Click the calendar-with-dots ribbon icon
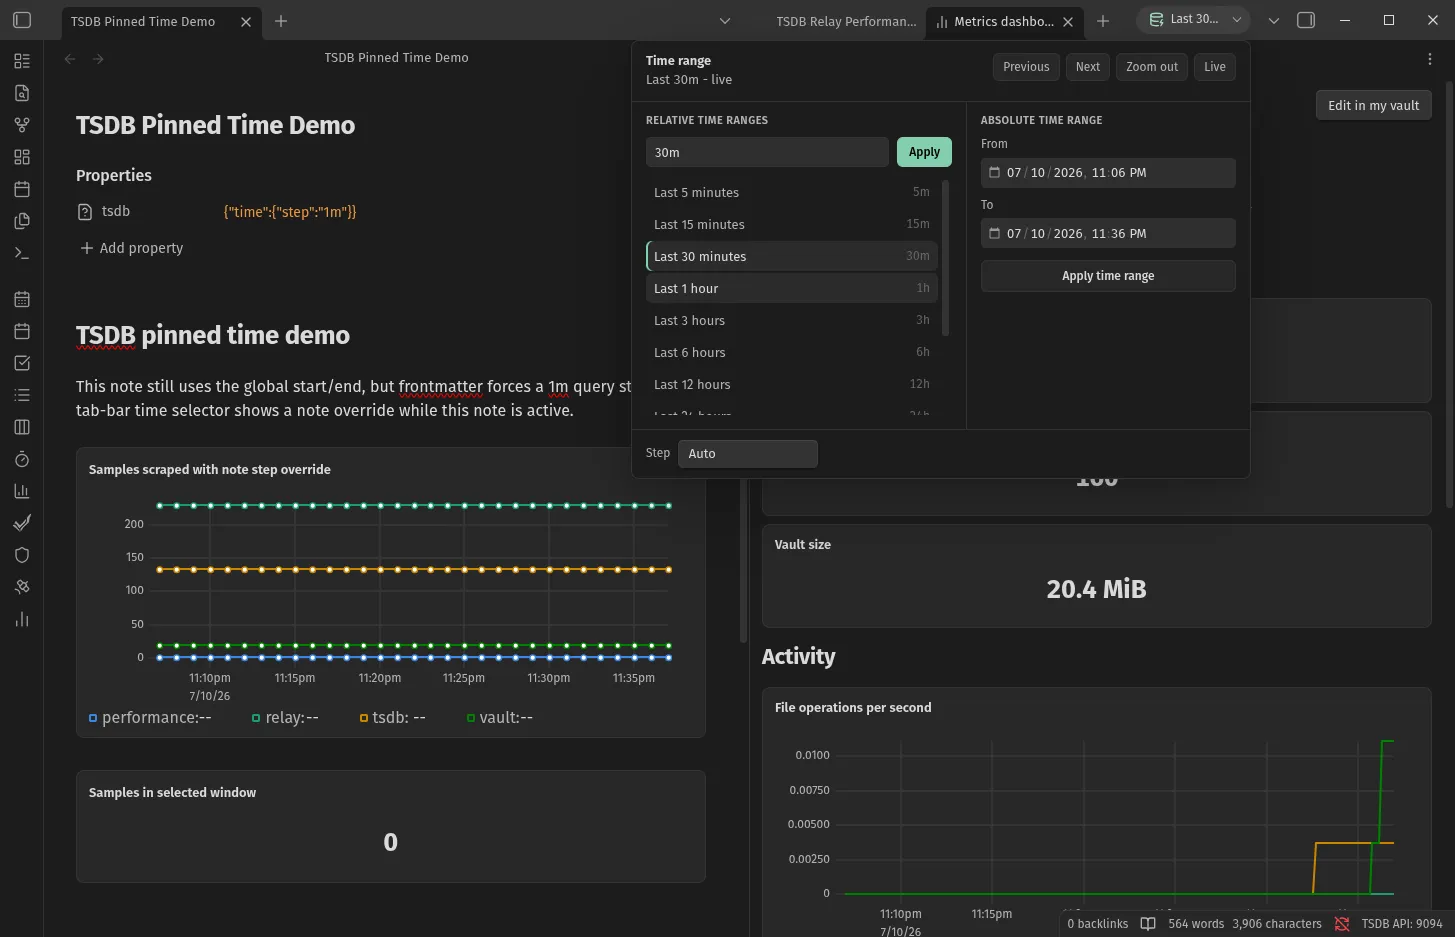 pos(22,299)
